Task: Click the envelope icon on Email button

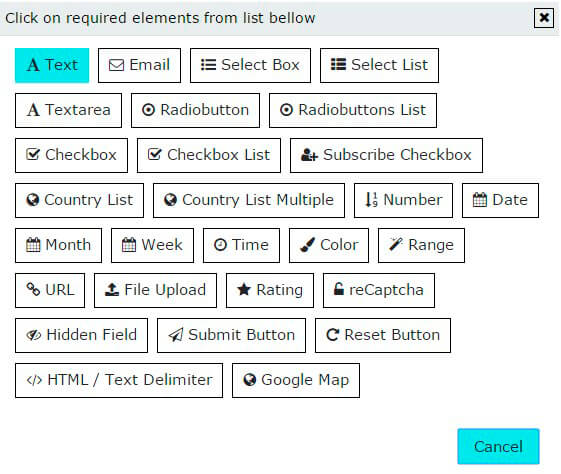Action: (x=116, y=65)
